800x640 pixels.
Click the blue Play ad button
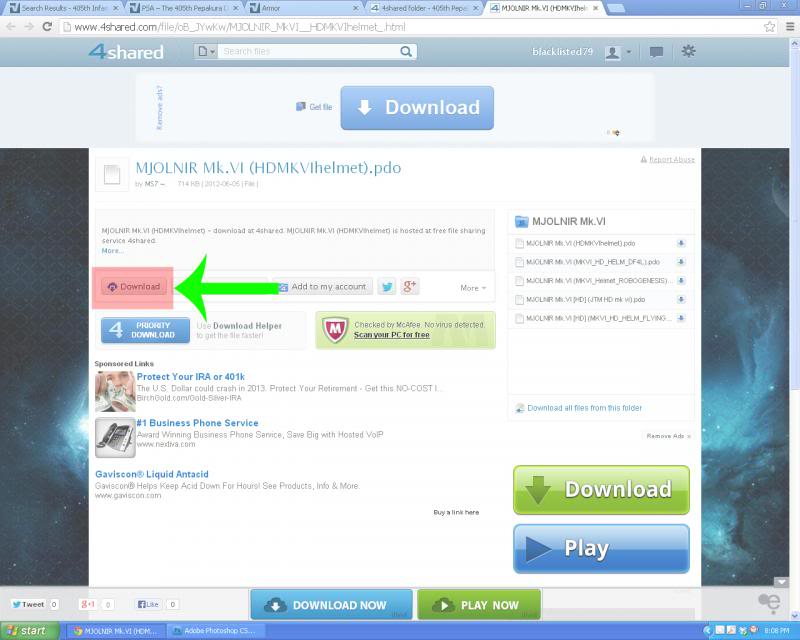(601, 549)
